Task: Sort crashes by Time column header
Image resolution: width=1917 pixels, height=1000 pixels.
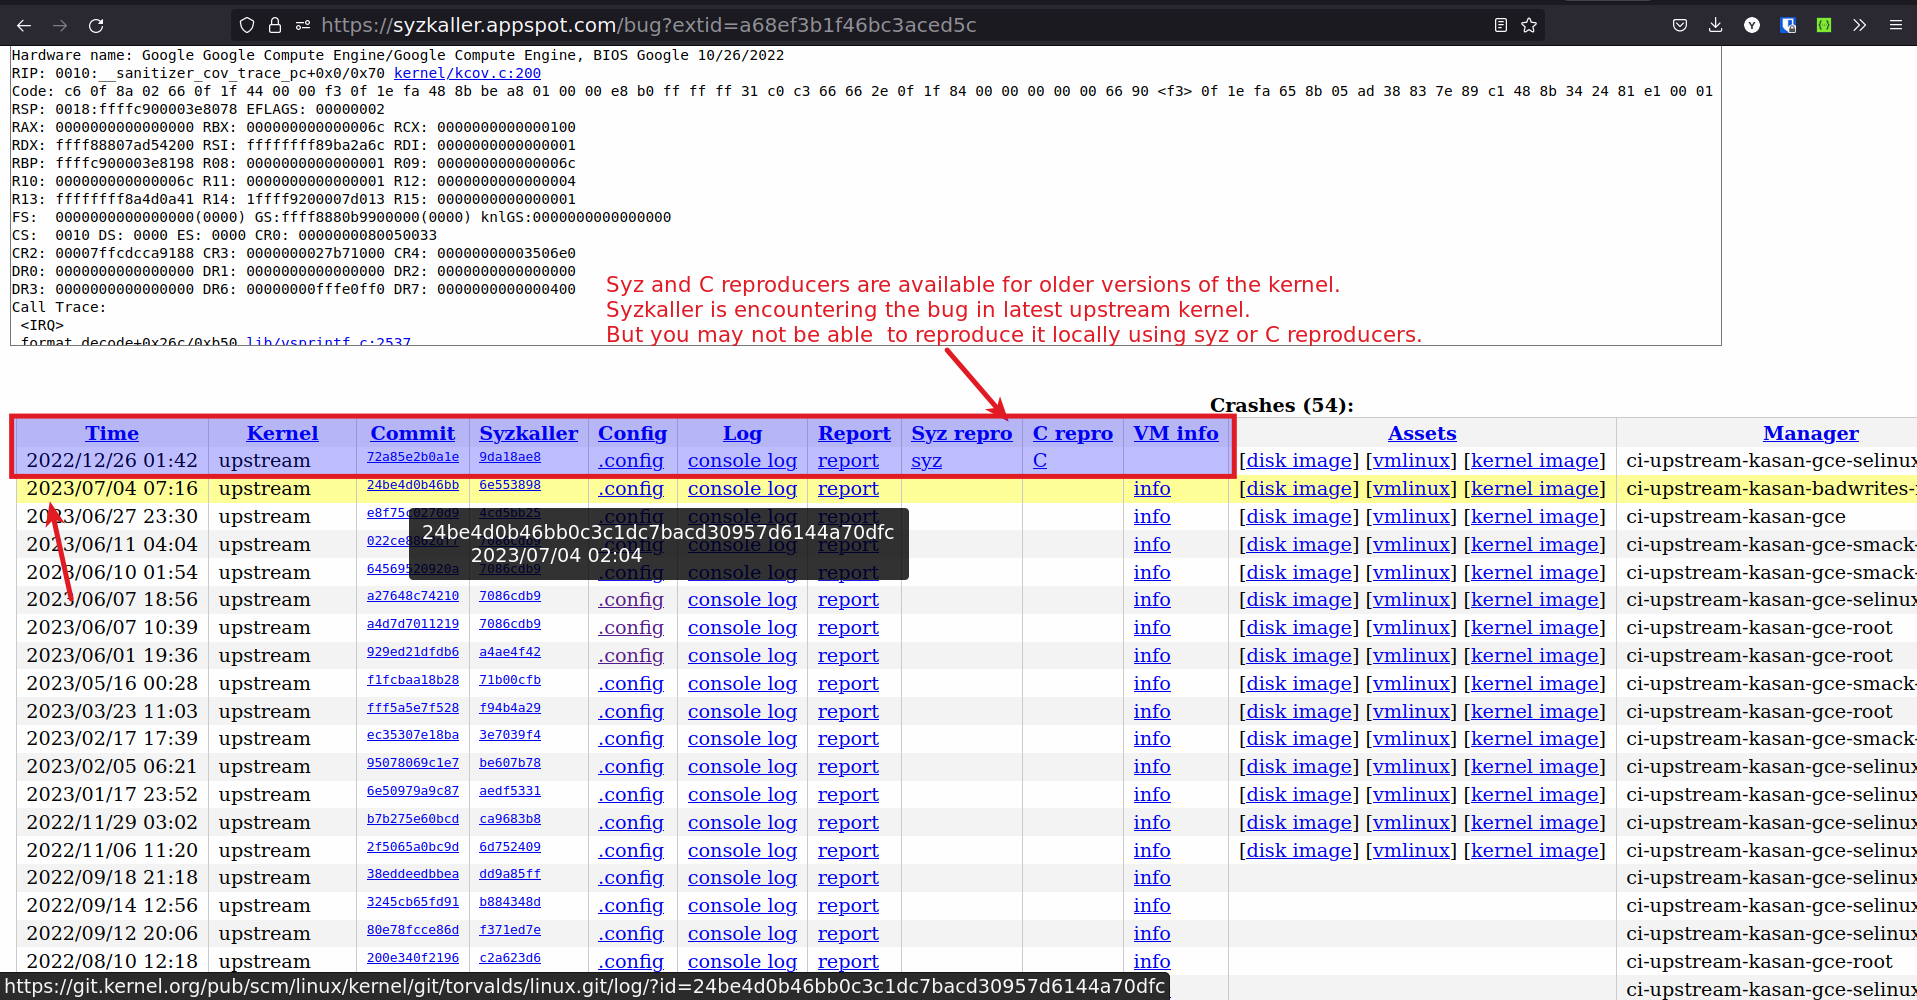Action: tap(111, 433)
